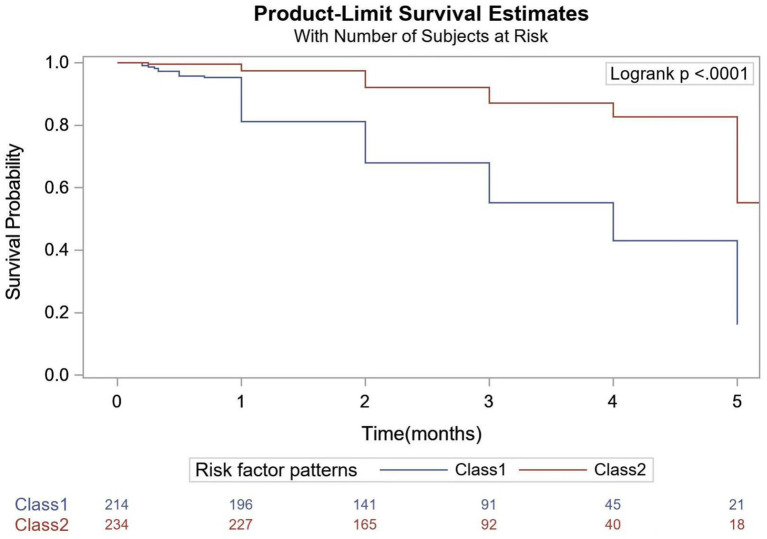This screenshot has height=539, width=767.
Task: Click the Class2 at-risk value 92
Action: pos(489,525)
